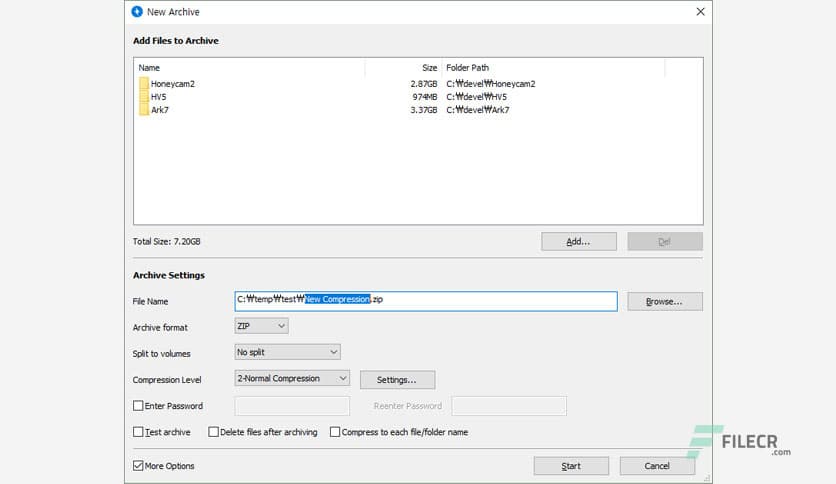Toggle the Test archive checkbox
Viewport: 836px width, 484px height.
pyautogui.click(x=138, y=432)
